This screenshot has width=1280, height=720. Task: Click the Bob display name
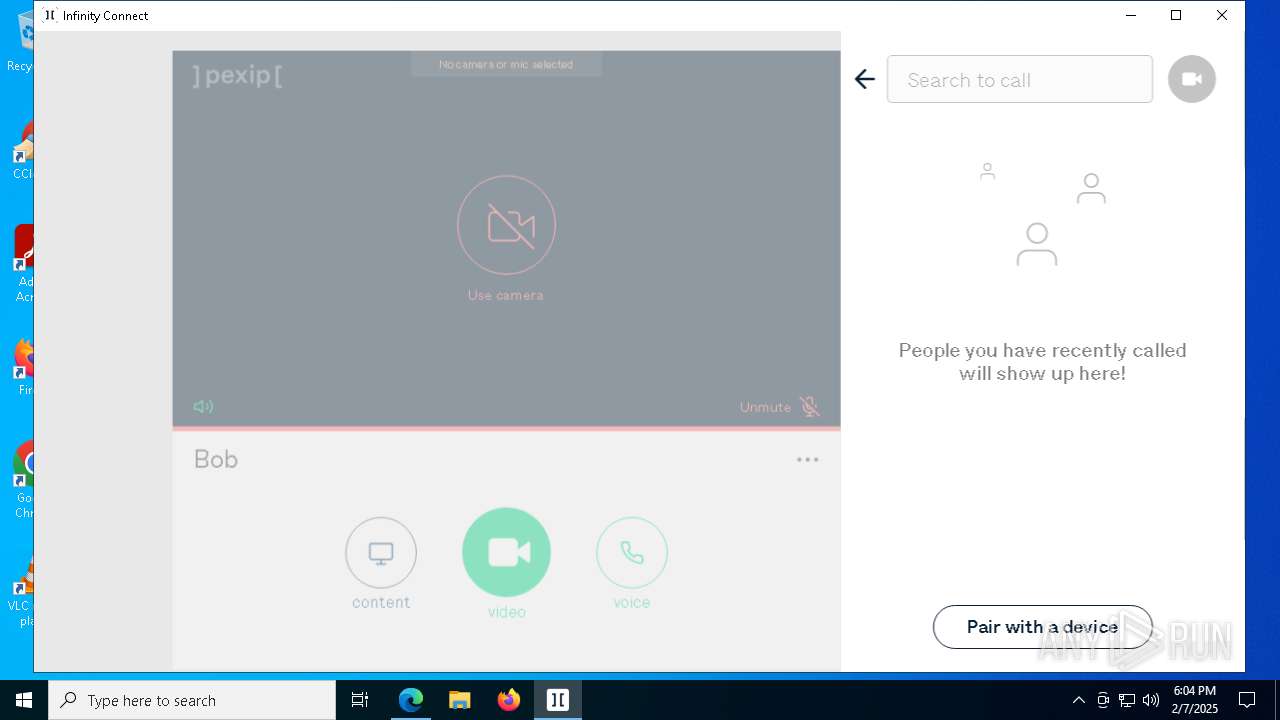pyautogui.click(x=216, y=459)
